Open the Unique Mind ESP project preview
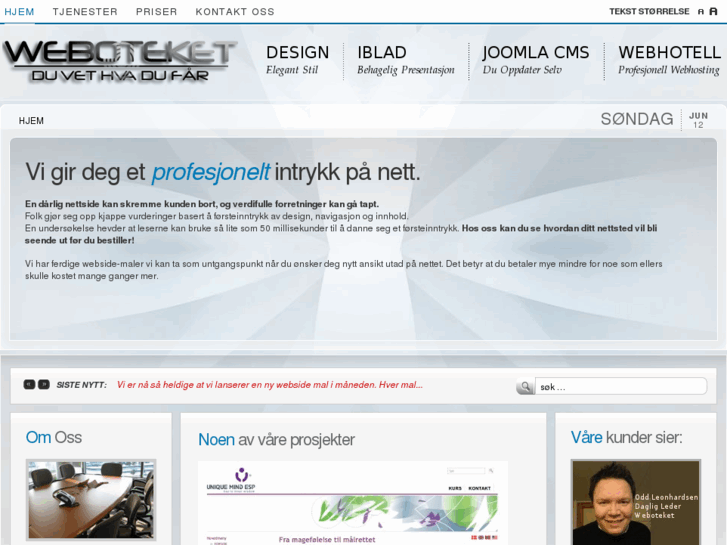 click(x=352, y=503)
